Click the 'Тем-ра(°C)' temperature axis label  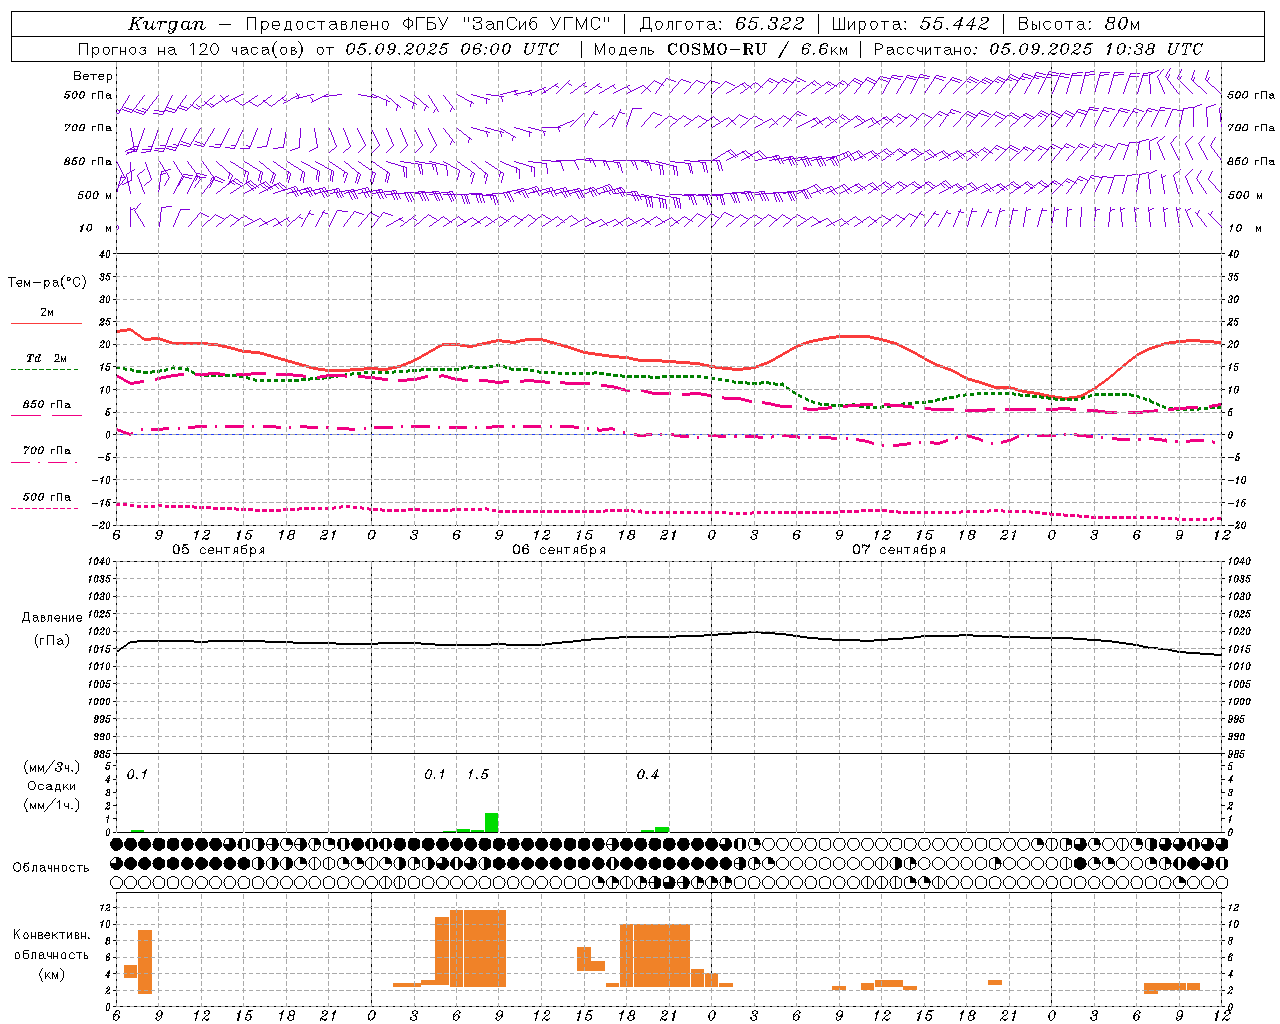click(47, 283)
